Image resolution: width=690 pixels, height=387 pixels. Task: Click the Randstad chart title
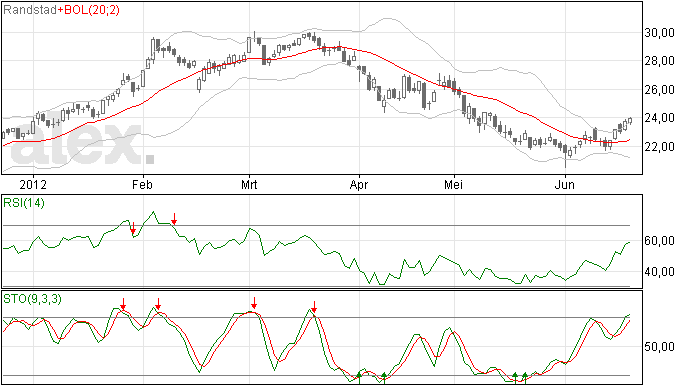[x=30, y=10]
